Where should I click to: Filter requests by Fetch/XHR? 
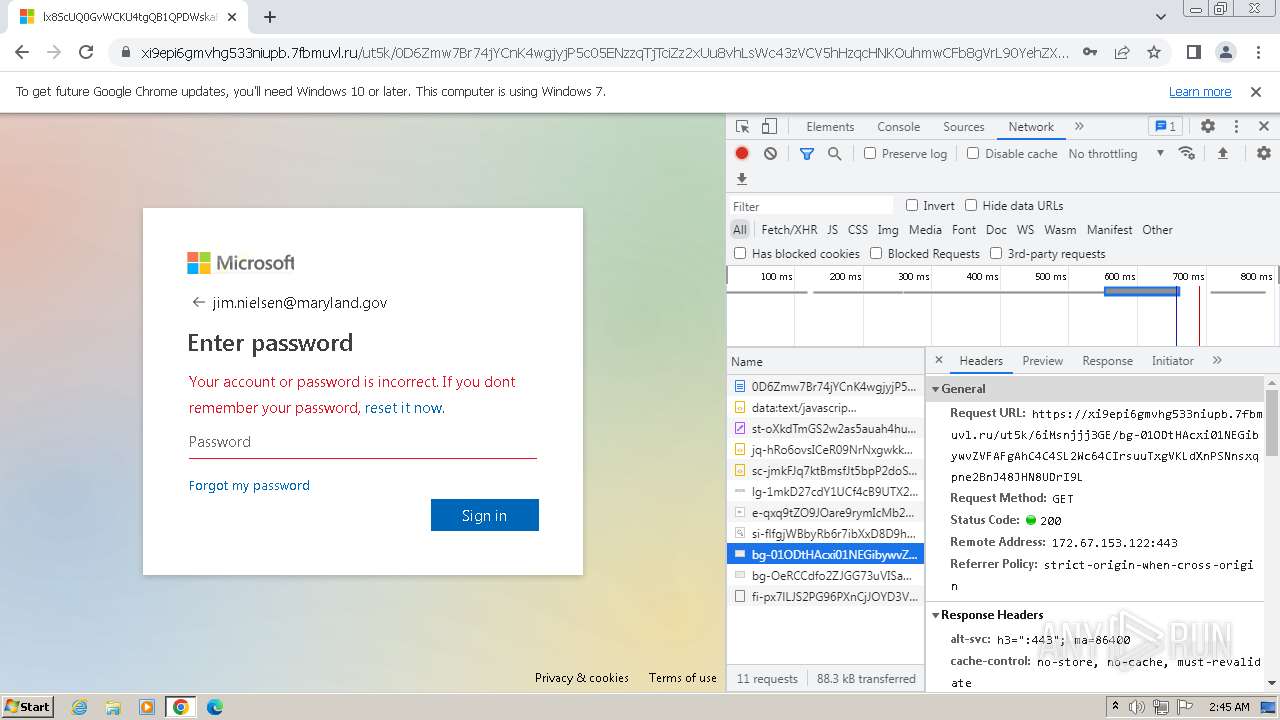[789, 229]
